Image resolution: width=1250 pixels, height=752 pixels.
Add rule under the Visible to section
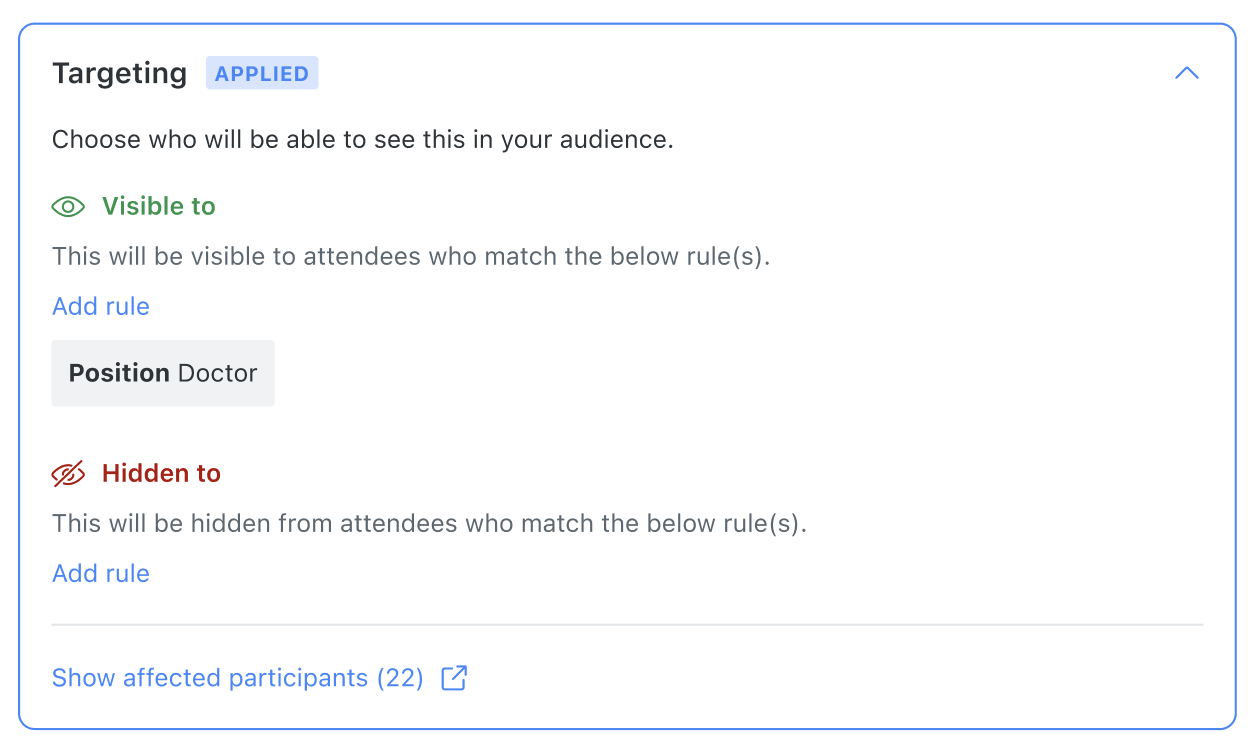tap(101, 306)
